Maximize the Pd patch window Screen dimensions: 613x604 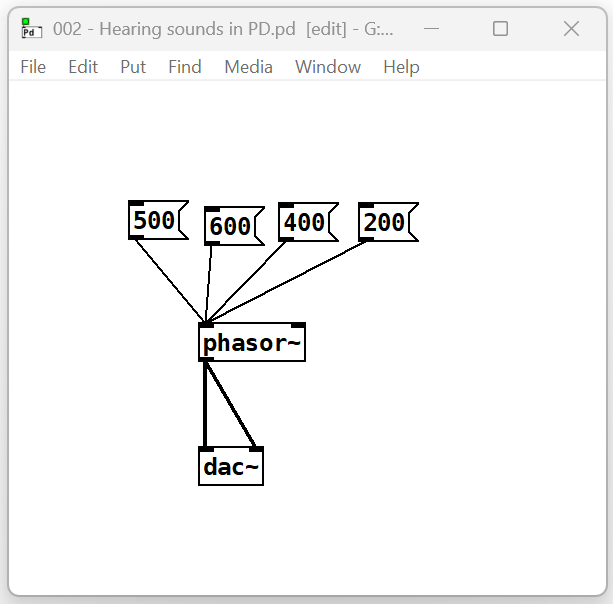point(500,29)
